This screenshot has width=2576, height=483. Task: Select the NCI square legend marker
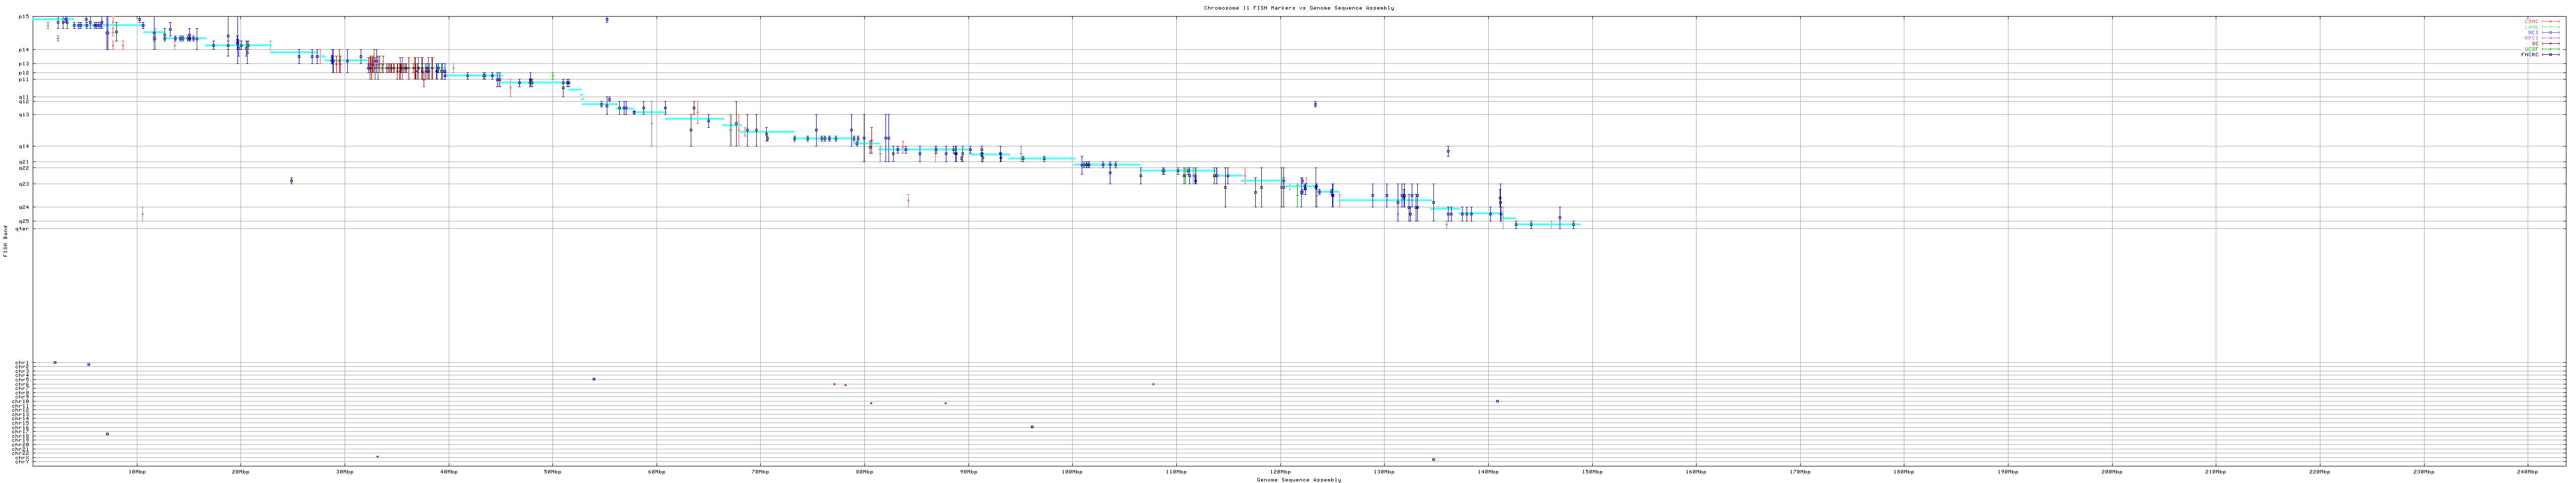click(2552, 32)
